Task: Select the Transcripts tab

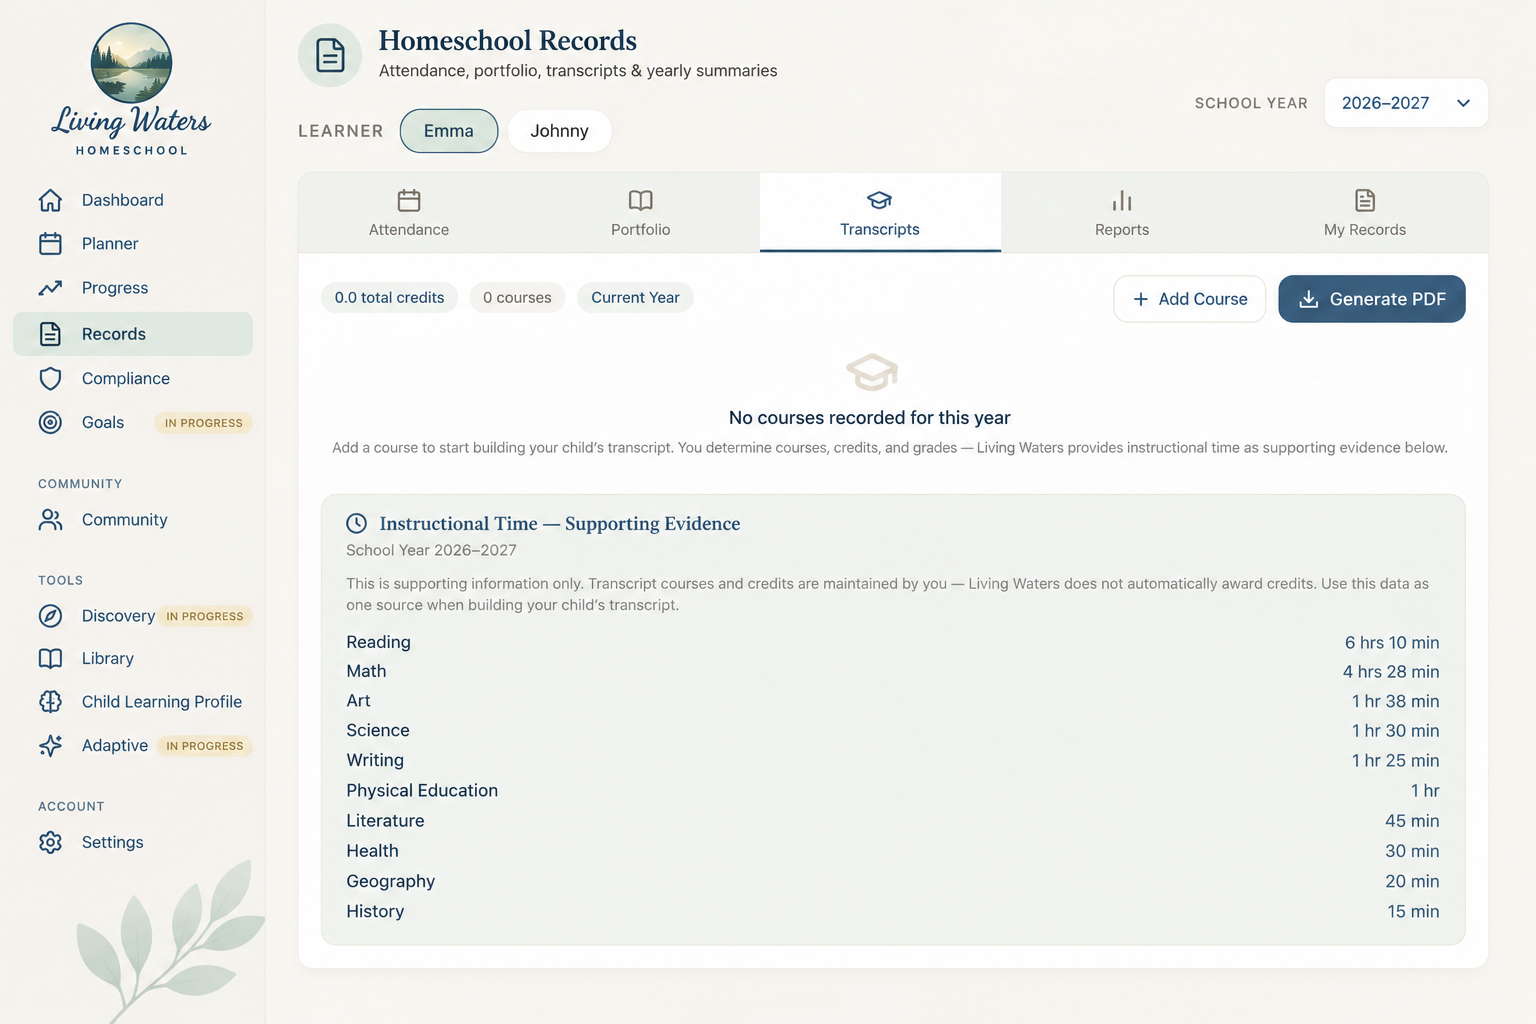Action: point(880,213)
